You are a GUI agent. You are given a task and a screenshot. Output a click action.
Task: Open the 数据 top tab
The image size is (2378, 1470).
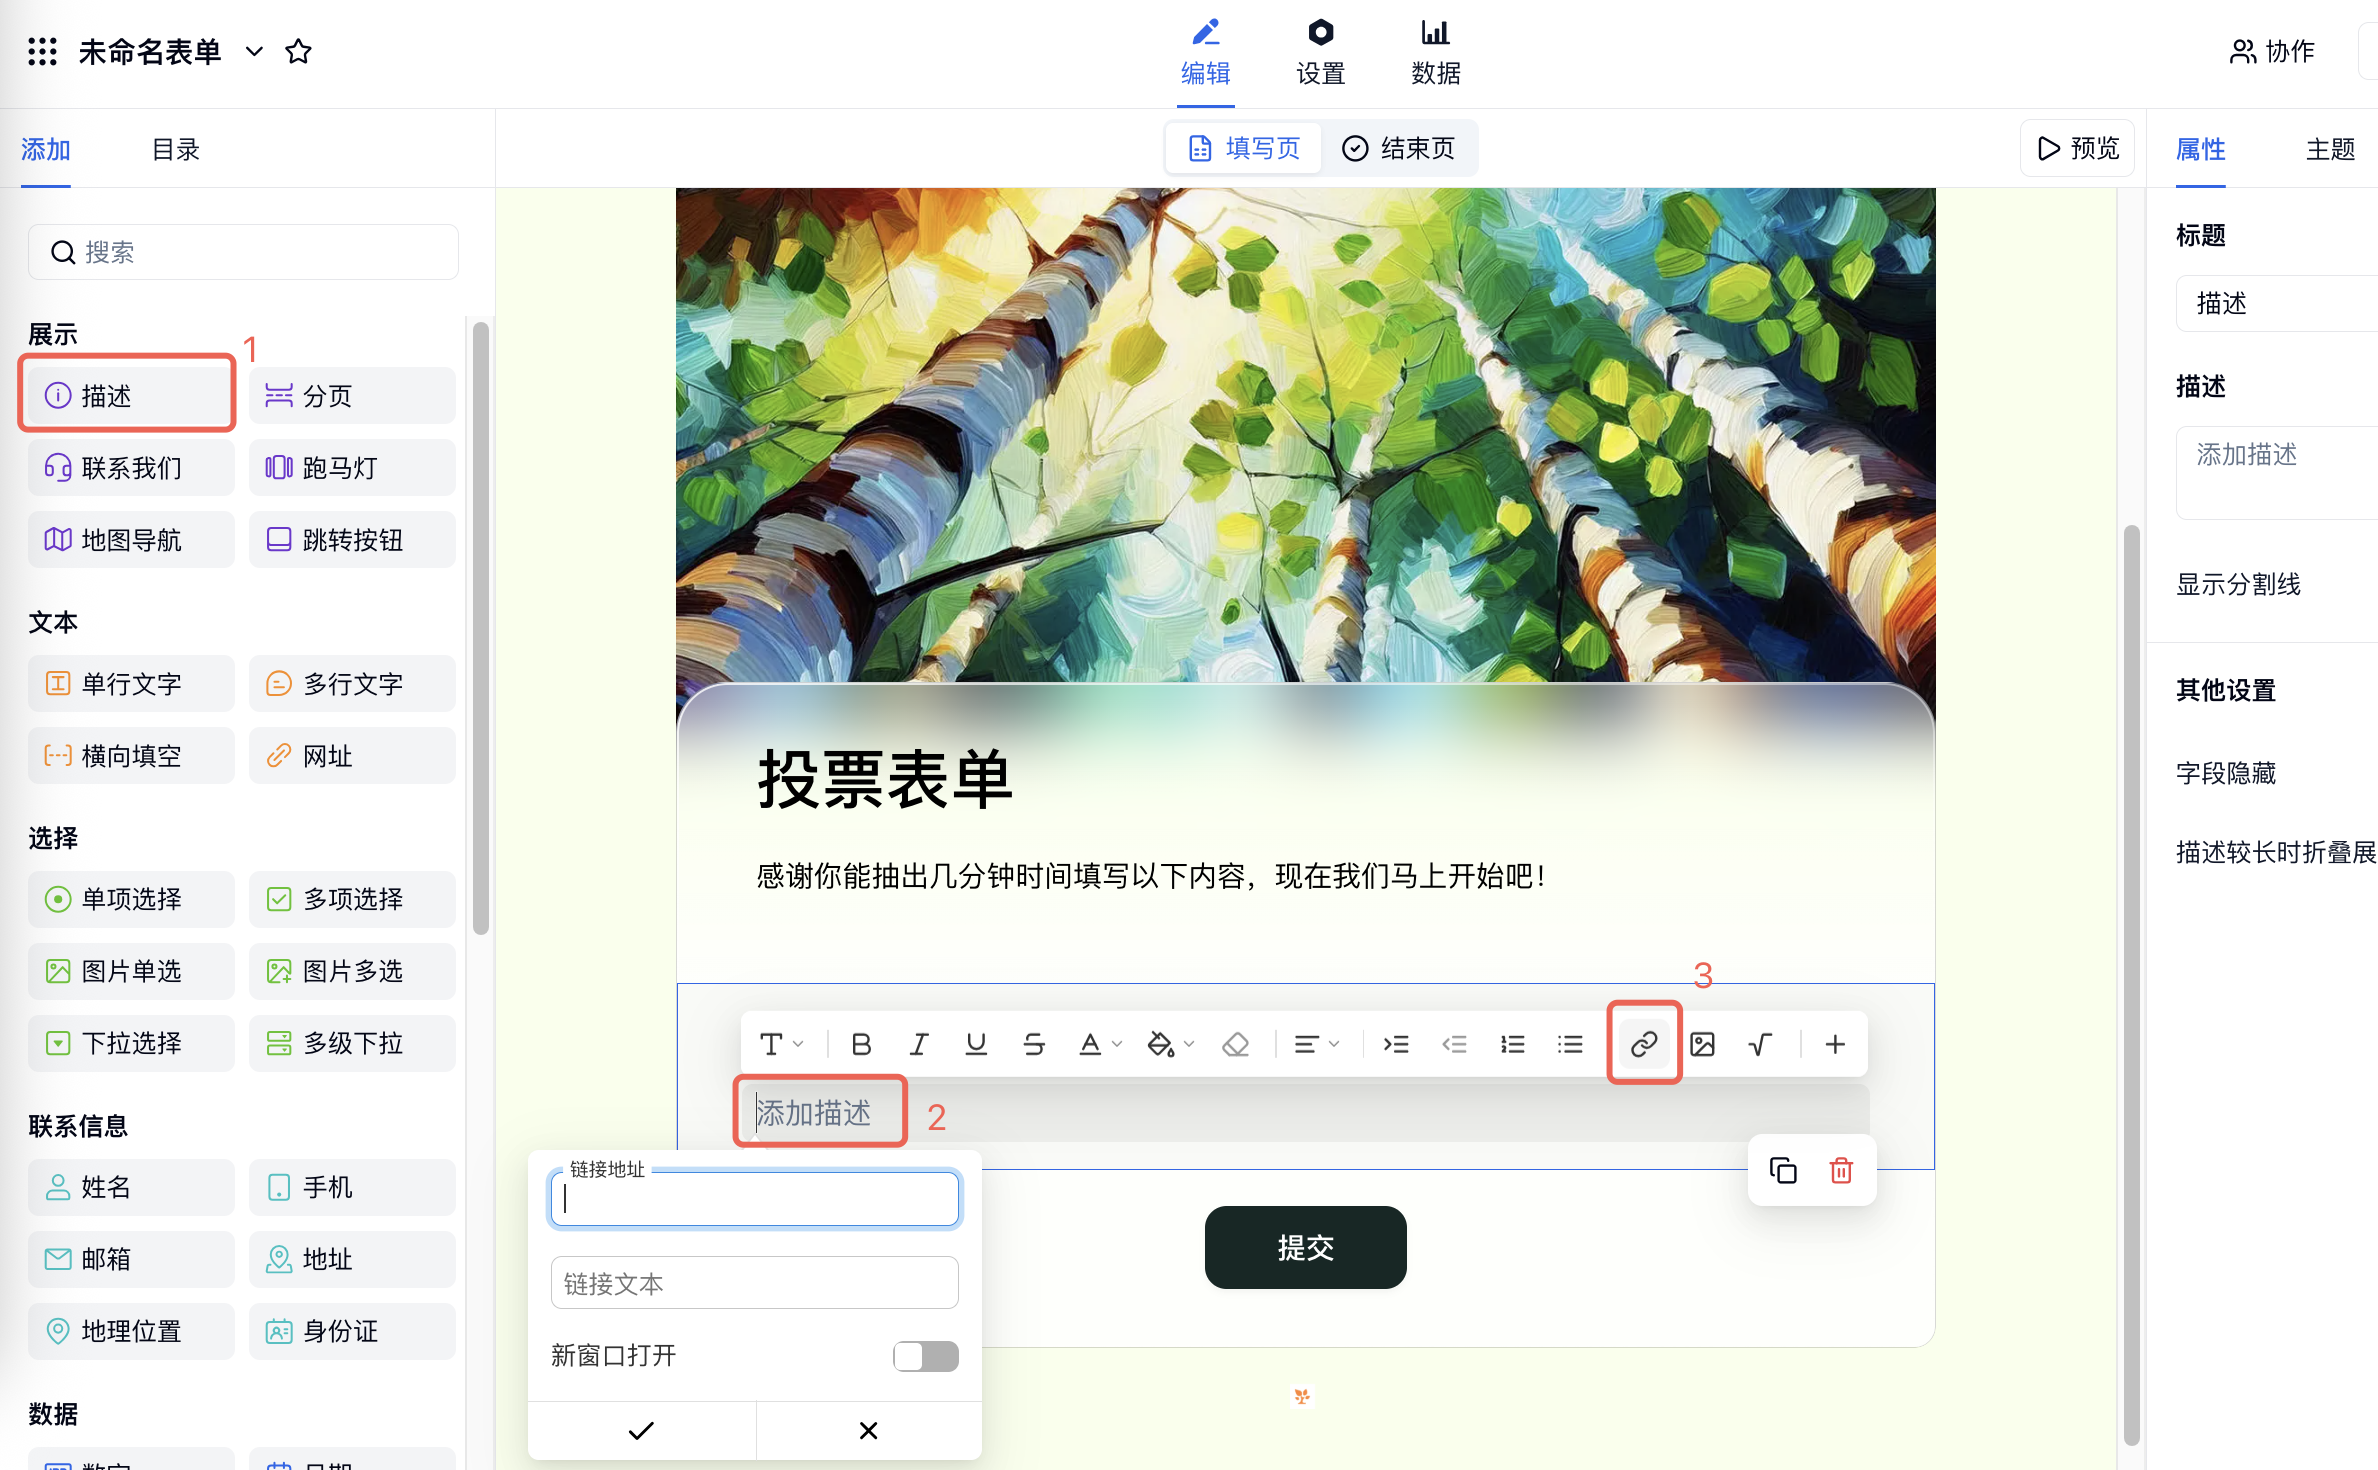tap(1435, 52)
